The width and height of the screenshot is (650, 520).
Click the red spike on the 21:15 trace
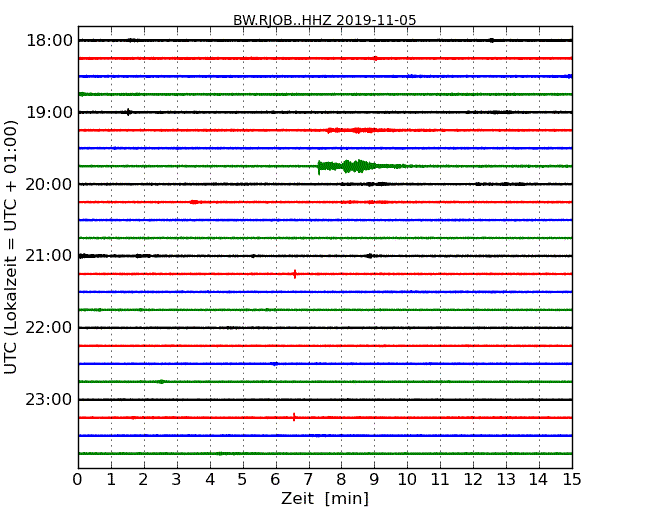pyautogui.click(x=295, y=274)
